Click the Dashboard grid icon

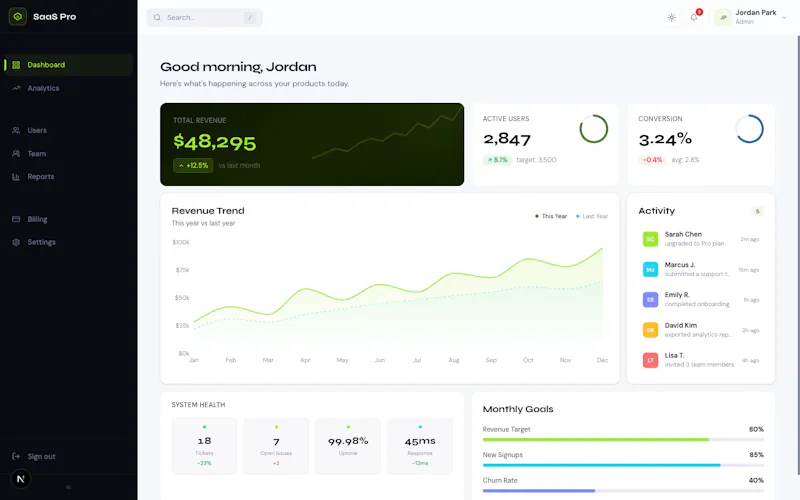(x=16, y=65)
